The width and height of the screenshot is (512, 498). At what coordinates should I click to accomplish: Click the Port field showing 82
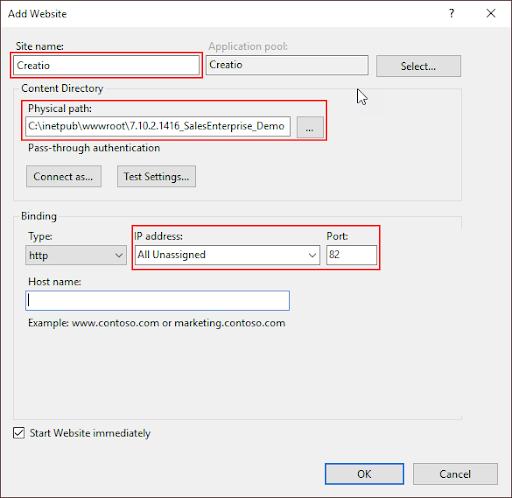pos(352,255)
